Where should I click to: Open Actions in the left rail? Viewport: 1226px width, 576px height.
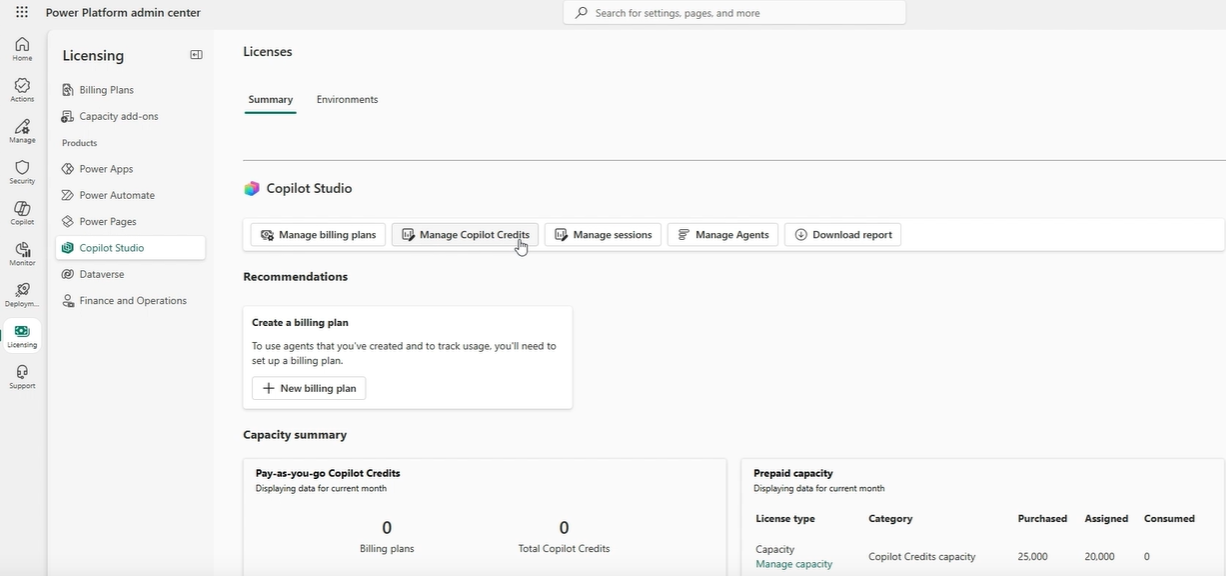click(22, 90)
